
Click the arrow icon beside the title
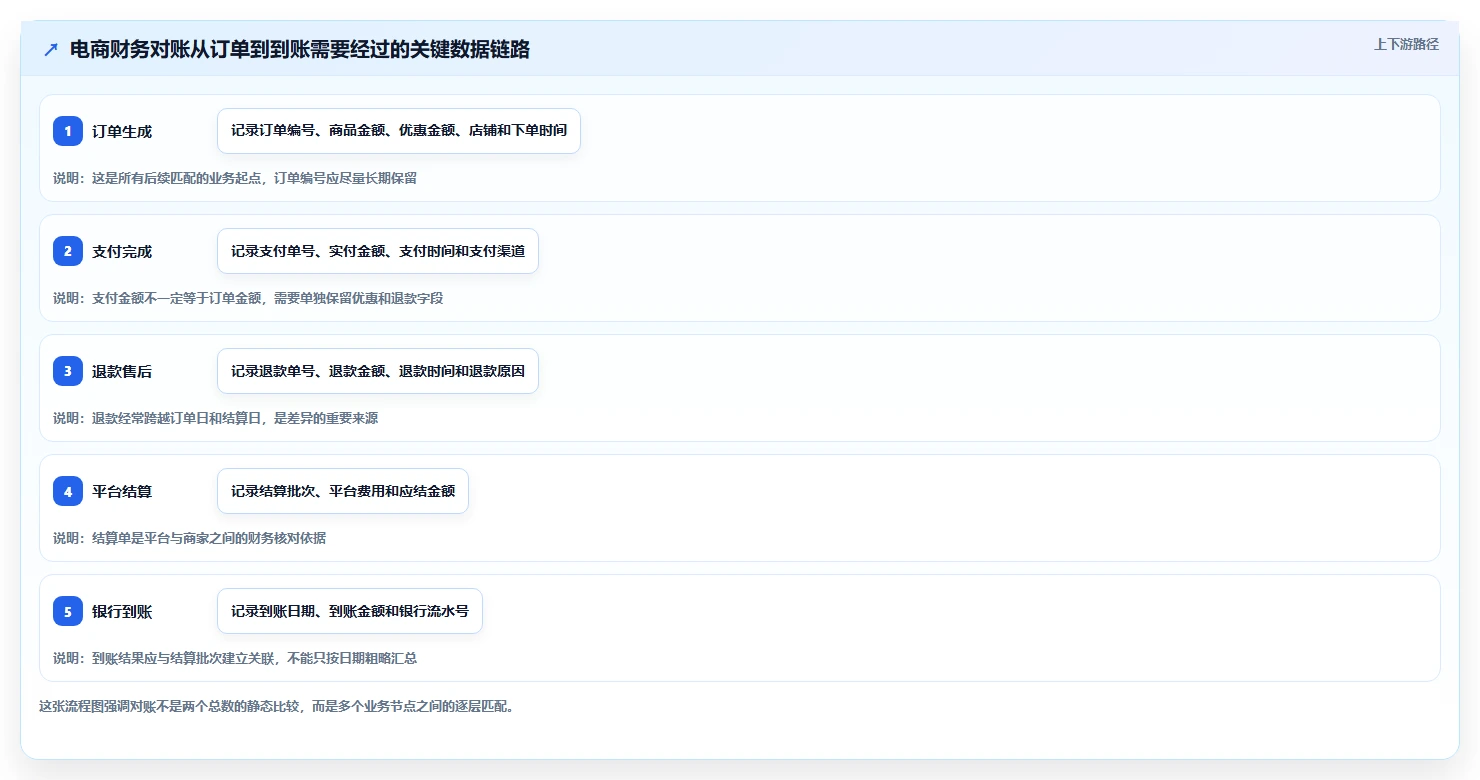(x=51, y=49)
